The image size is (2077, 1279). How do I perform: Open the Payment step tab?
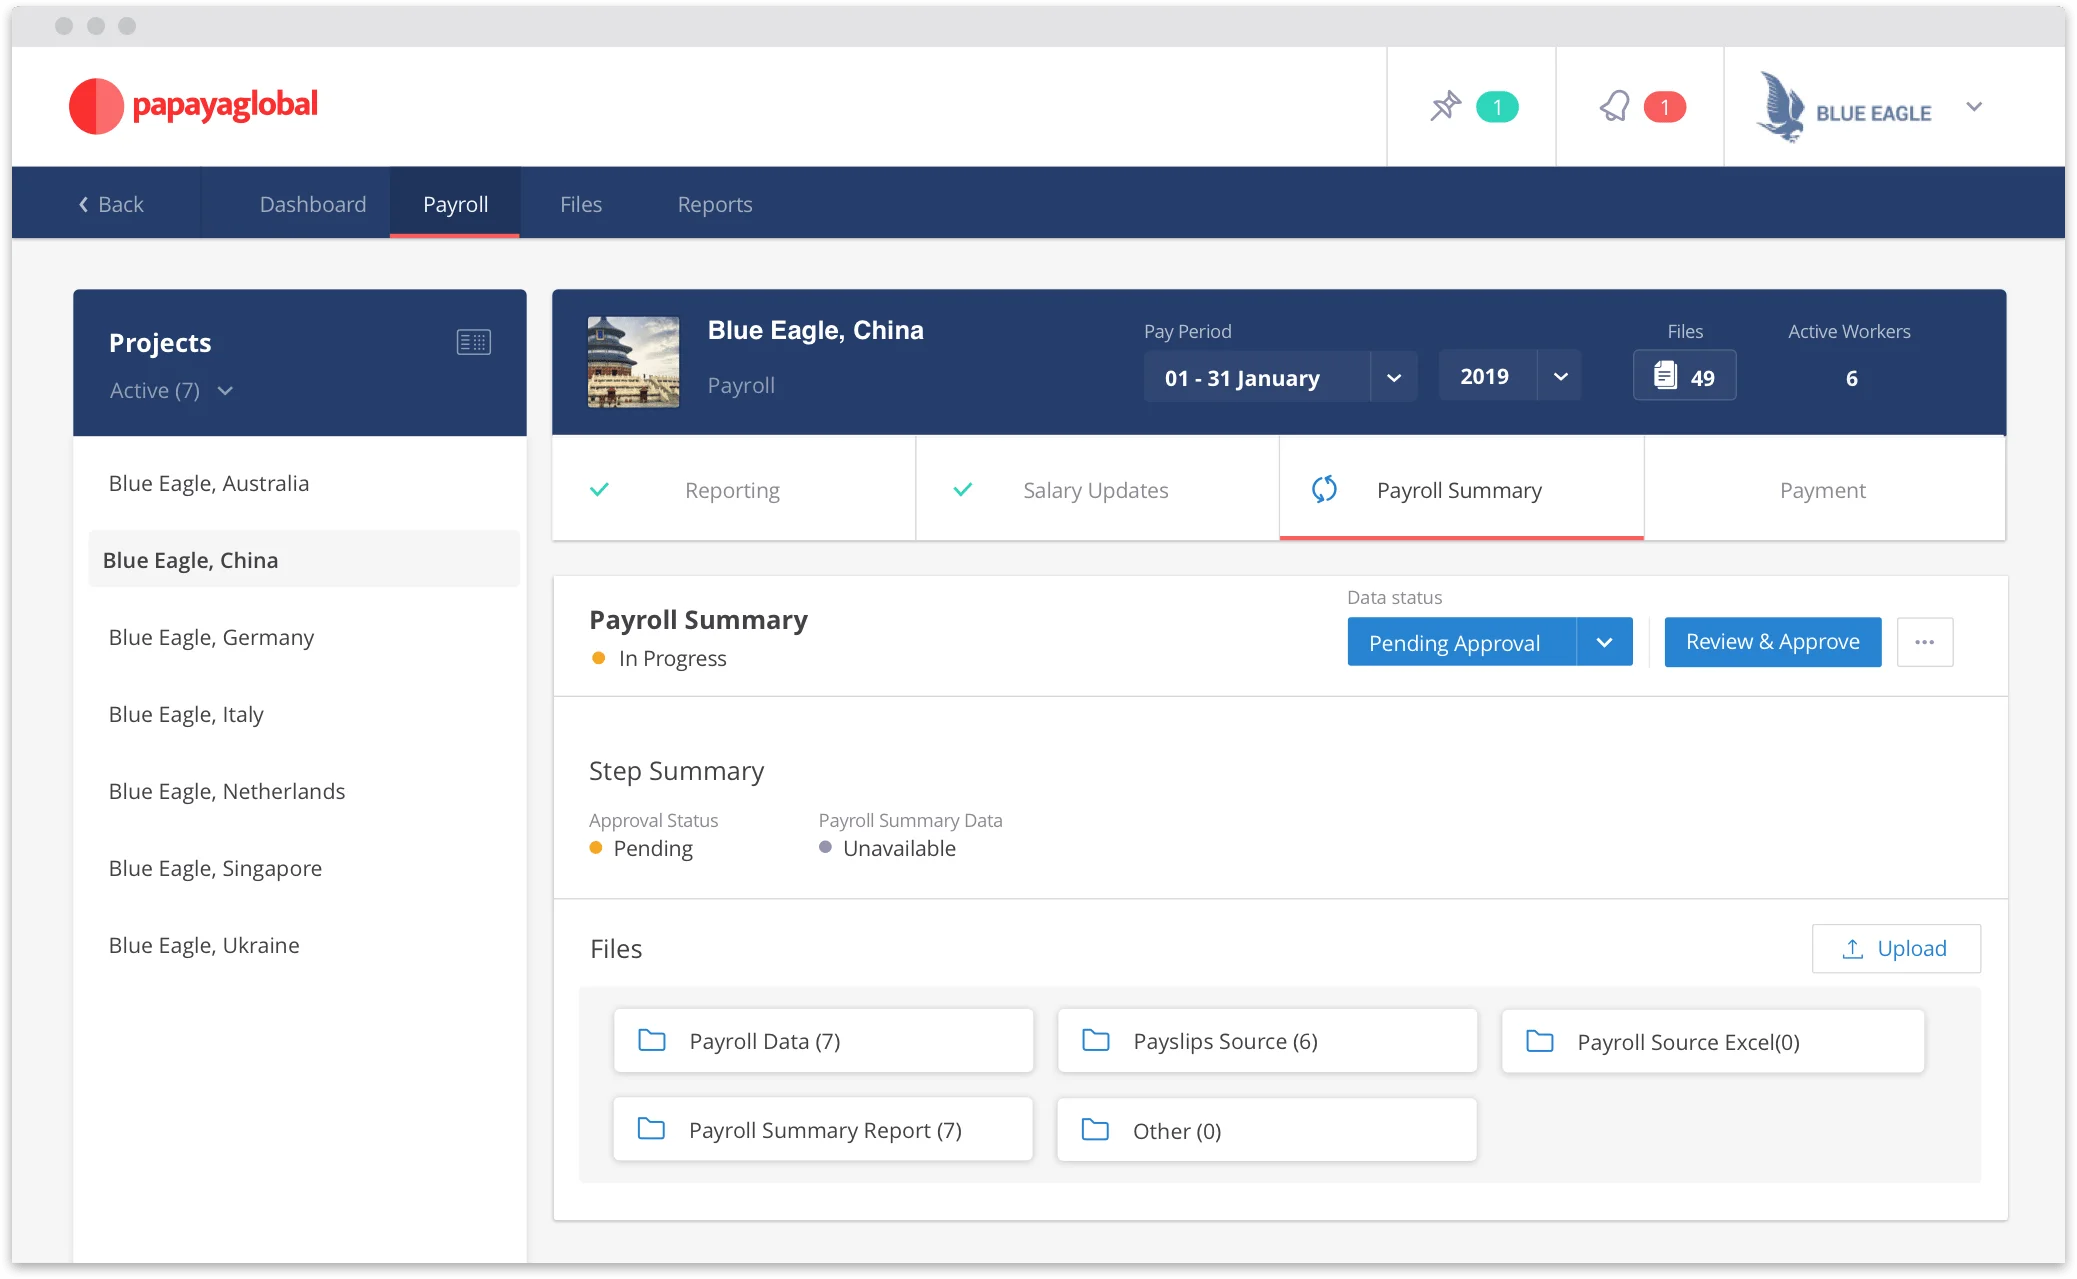click(1822, 490)
